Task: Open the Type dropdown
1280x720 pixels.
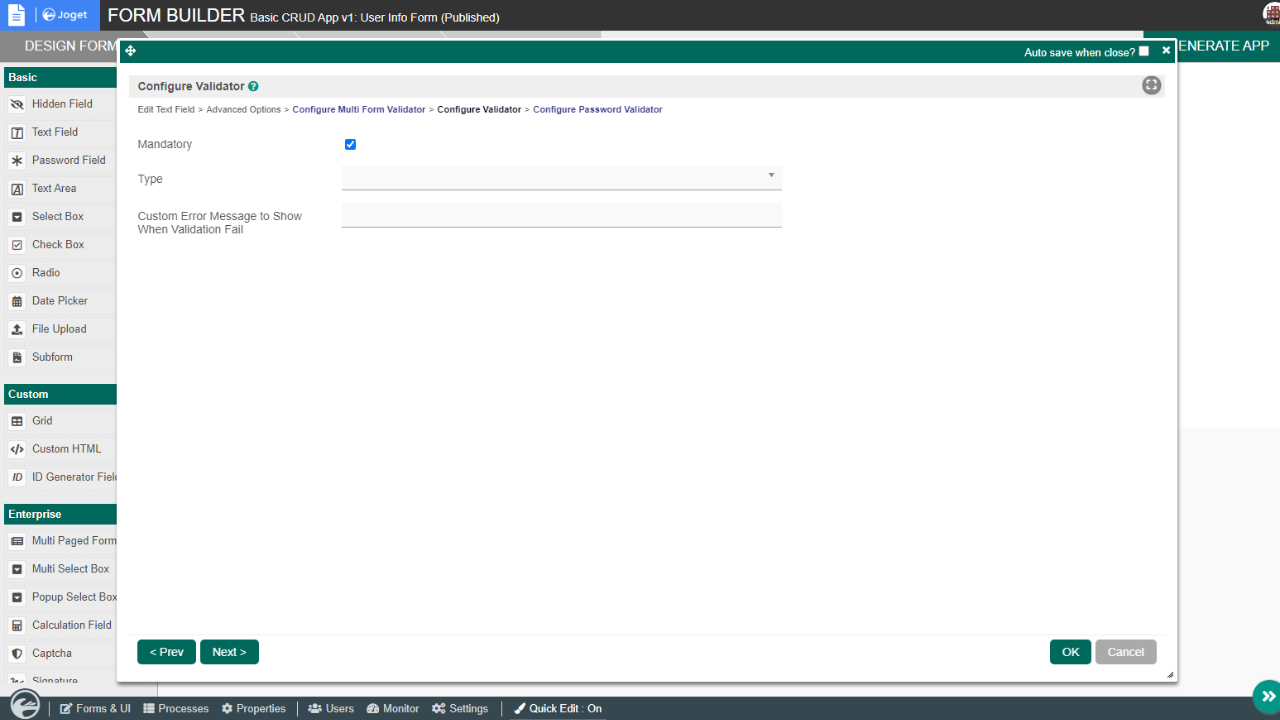Action: [561, 178]
